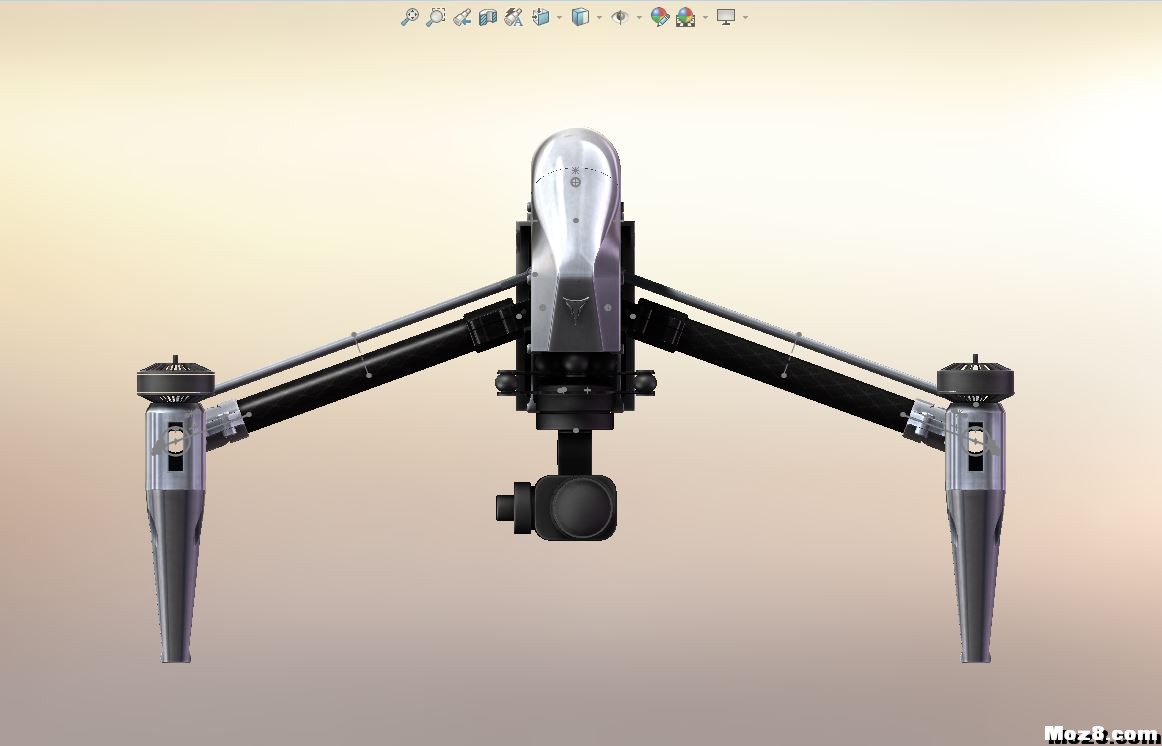Open View Settings monitor icon
Screen dimensions: 1162x746
point(726,16)
